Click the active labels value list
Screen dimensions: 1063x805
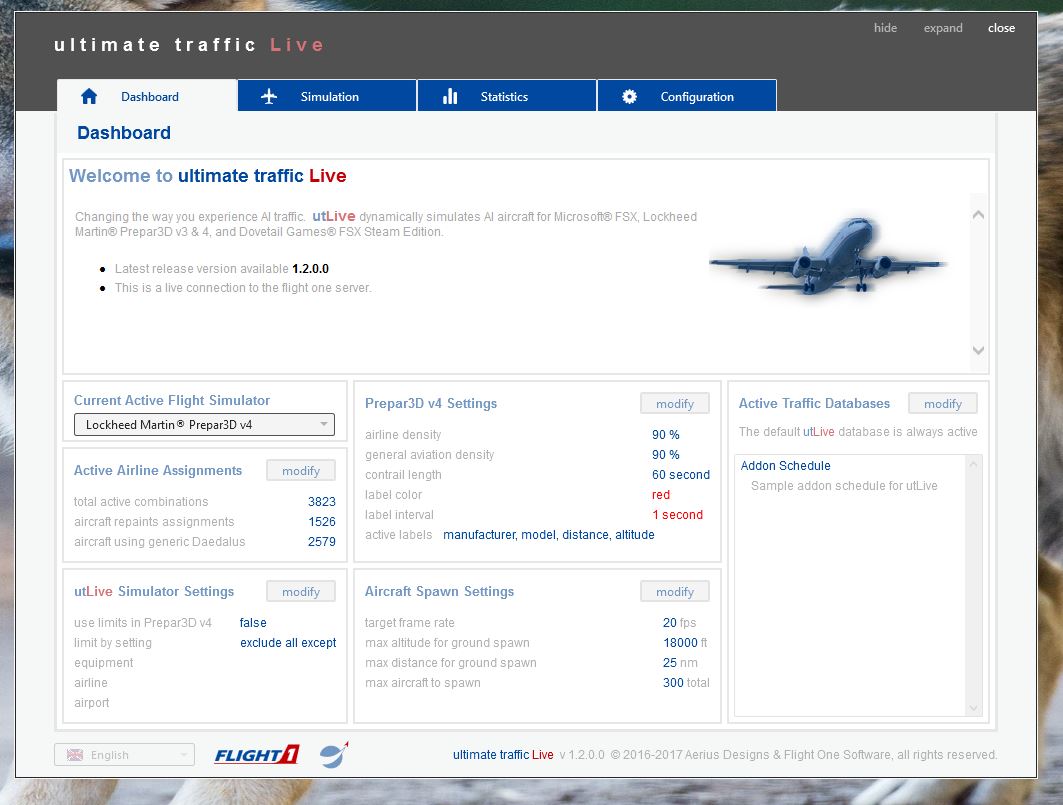click(x=548, y=535)
